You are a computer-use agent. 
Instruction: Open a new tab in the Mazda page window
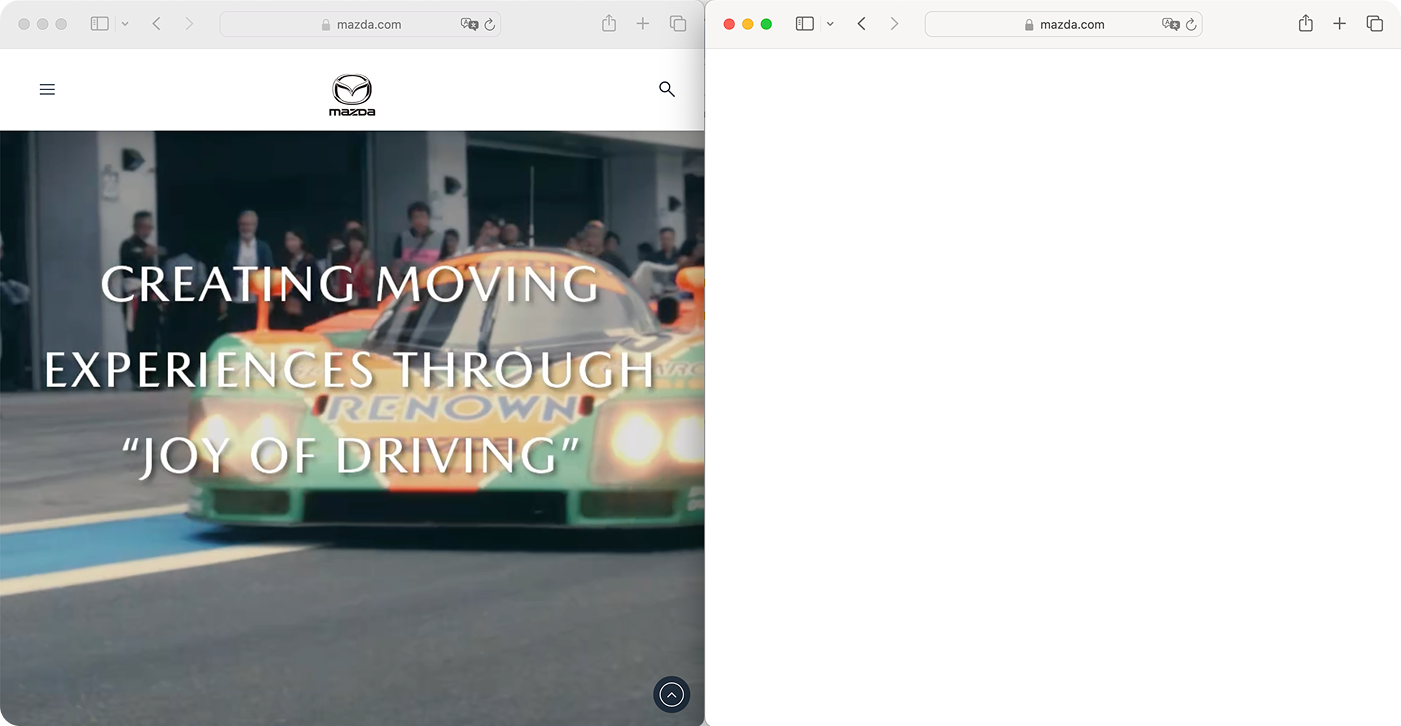643,24
